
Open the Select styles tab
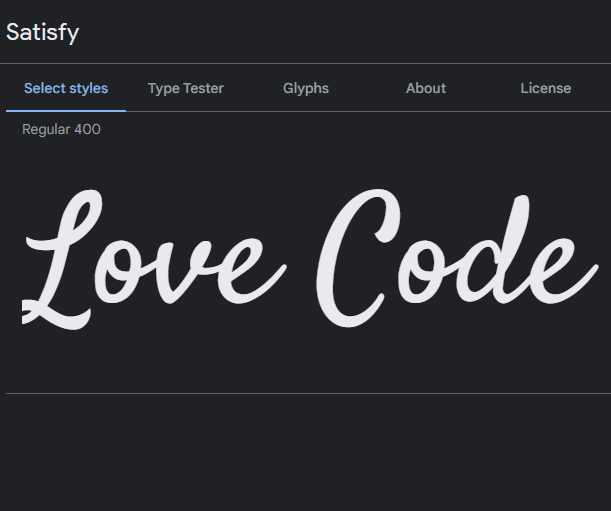(x=66, y=88)
